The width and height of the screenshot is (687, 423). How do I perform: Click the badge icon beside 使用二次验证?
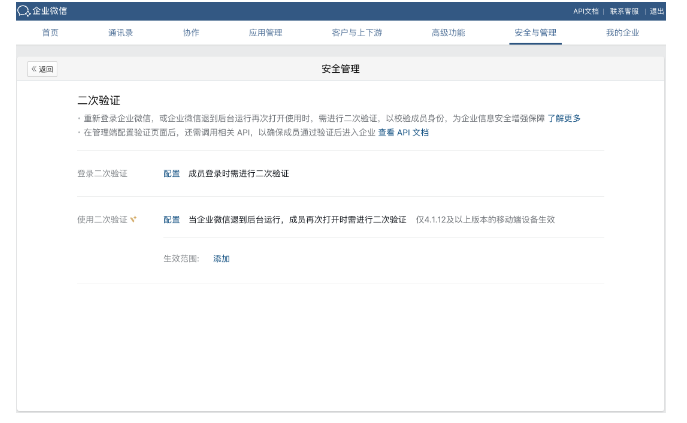point(134,218)
